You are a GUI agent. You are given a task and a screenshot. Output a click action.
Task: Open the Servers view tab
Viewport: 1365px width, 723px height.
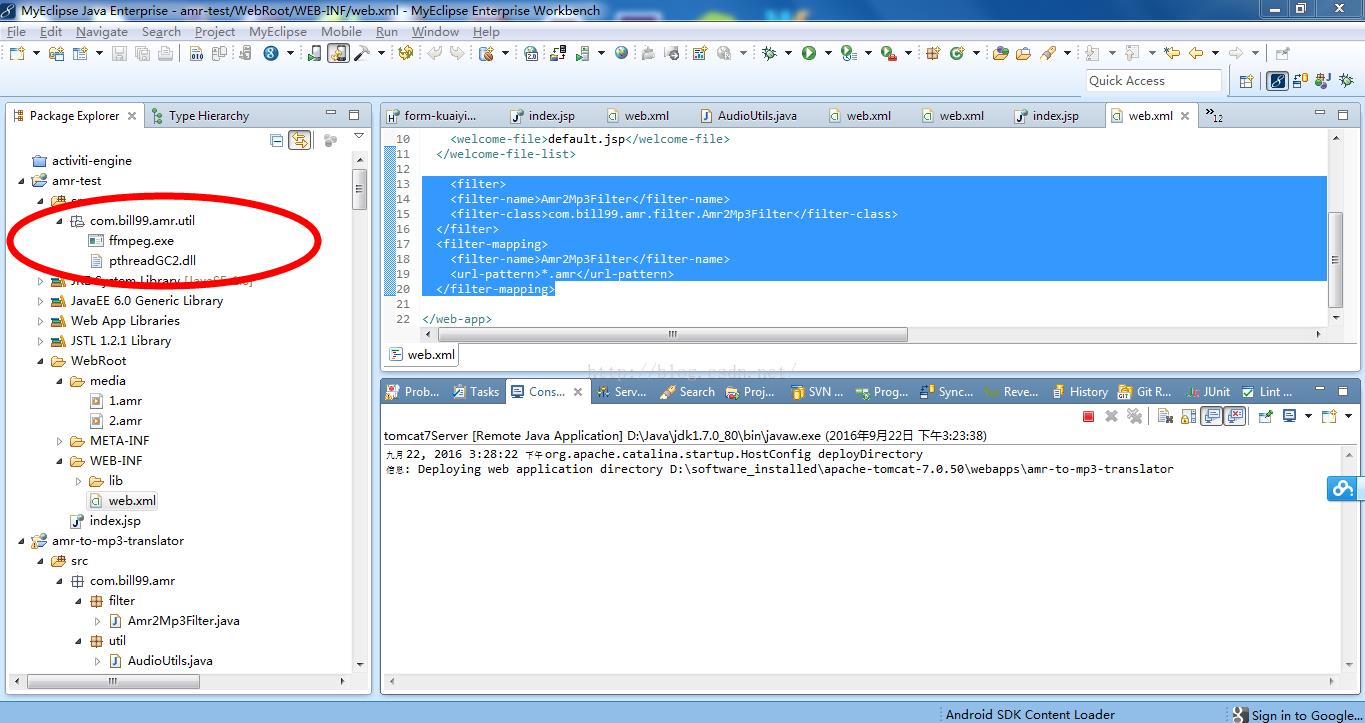[621, 392]
